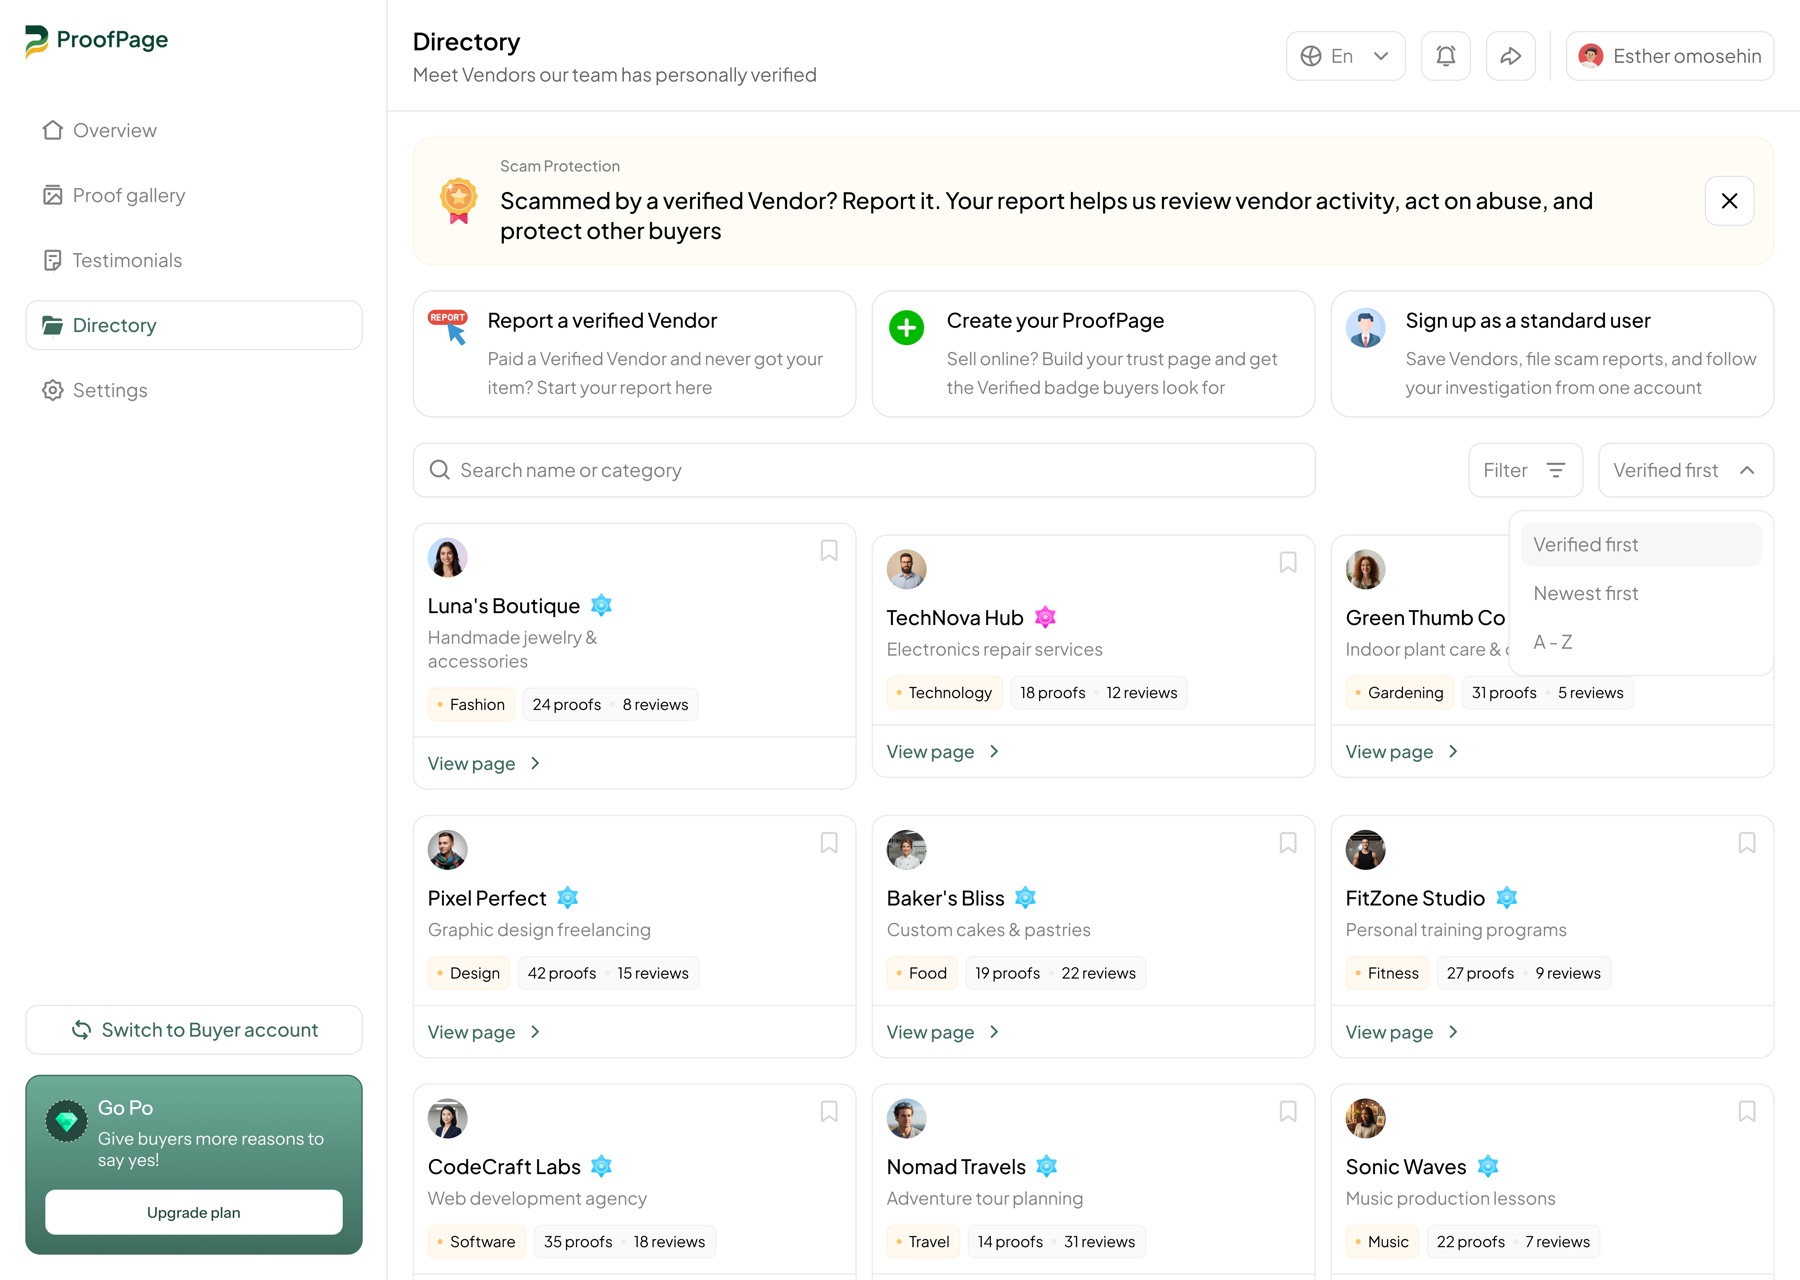Bookmark Pixel Perfect vendor
Image resolution: width=1800 pixels, height=1280 pixels.
tap(829, 843)
